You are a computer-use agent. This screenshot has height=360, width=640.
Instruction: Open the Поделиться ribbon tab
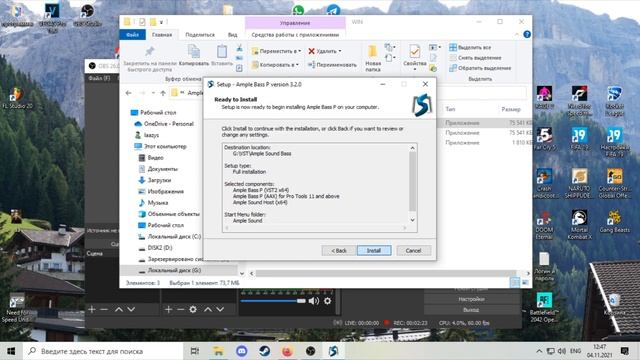(200, 35)
